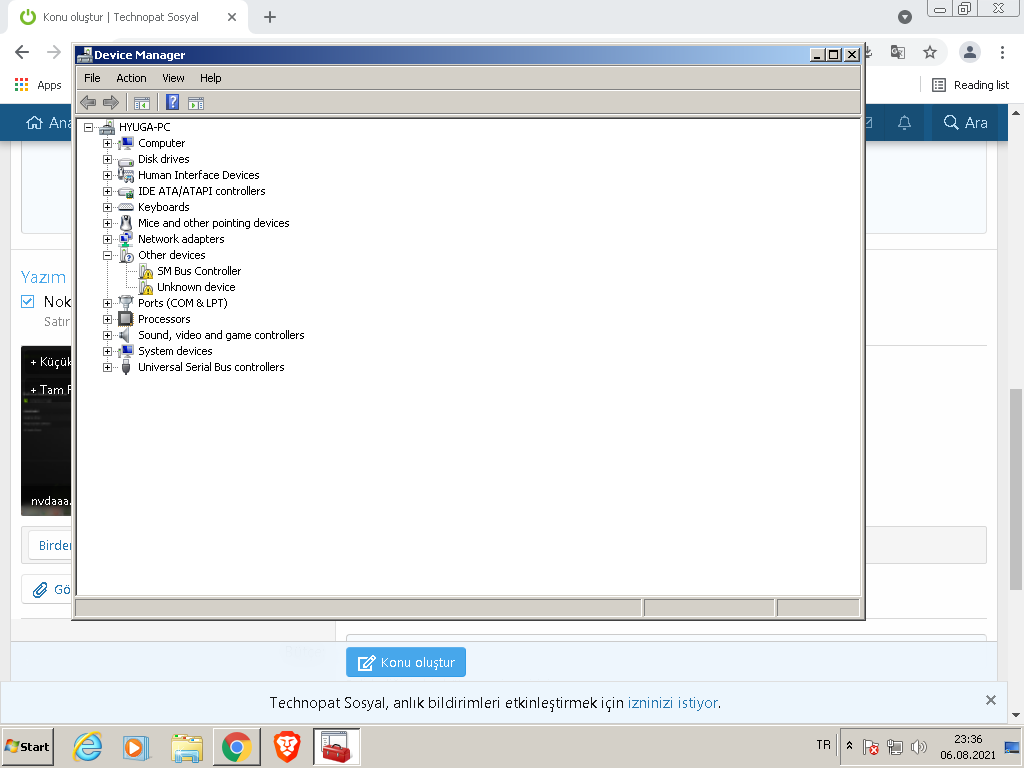Open Brave browser from the taskbar
The image size is (1024, 768).
pos(287,747)
